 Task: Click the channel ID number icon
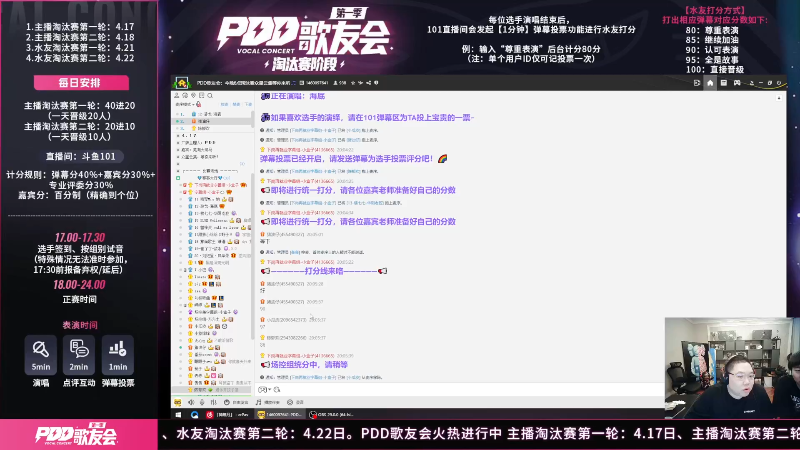302,83
